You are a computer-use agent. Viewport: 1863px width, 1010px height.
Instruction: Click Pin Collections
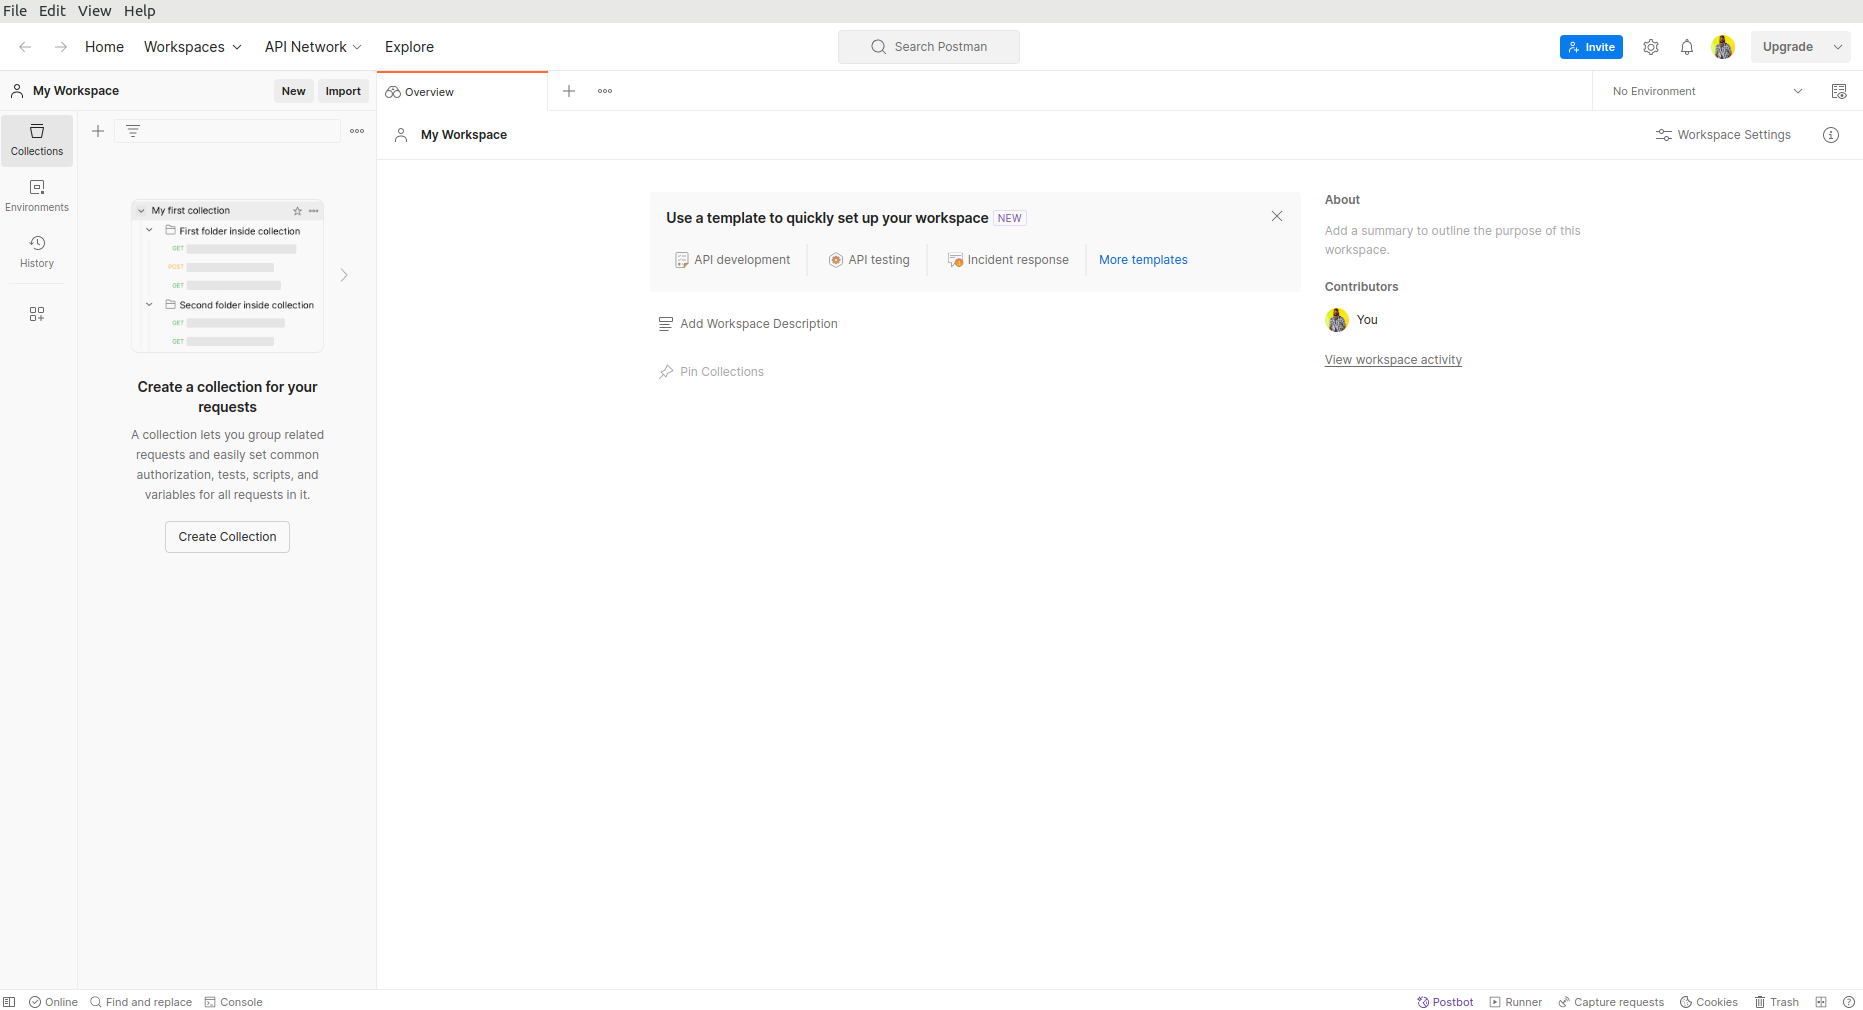(x=711, y=372)
